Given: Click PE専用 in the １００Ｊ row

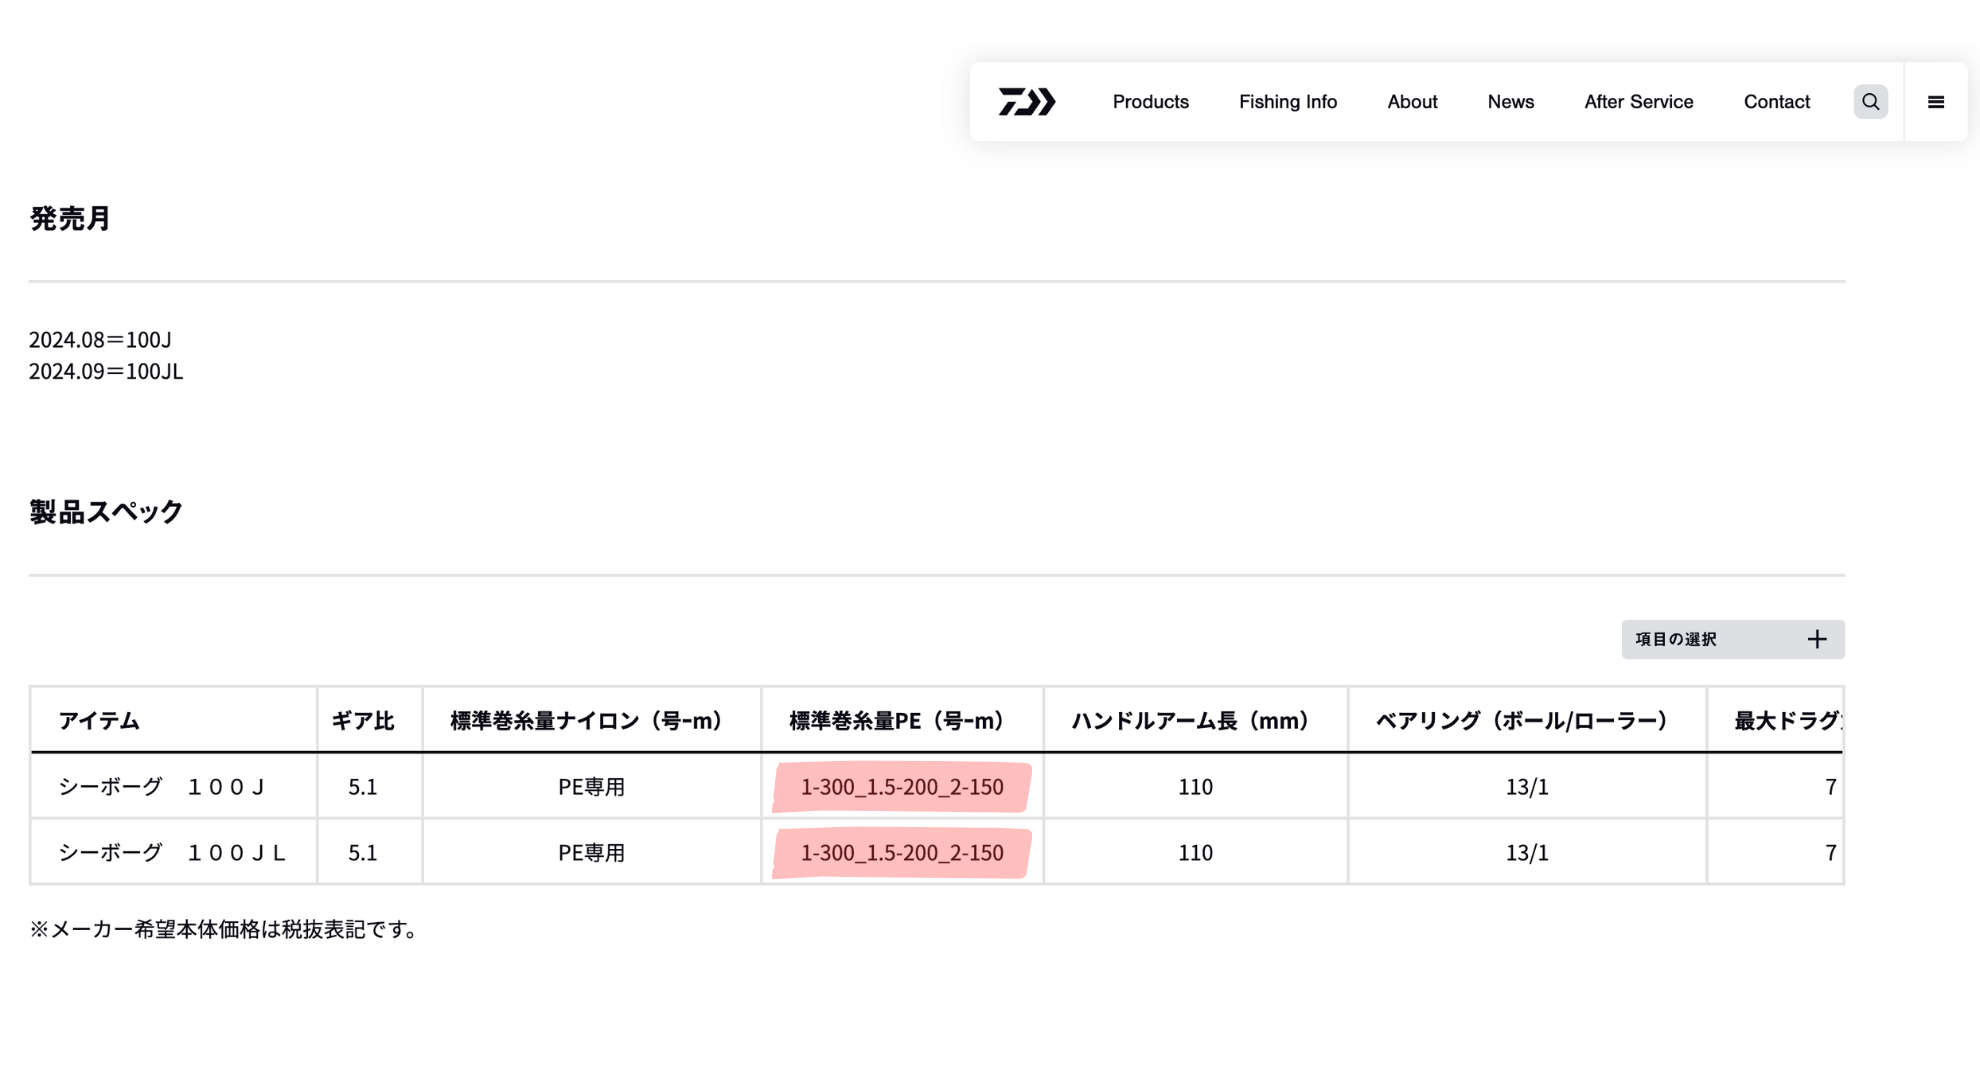Looking at the screenshot, I should [x=591, y=787].
